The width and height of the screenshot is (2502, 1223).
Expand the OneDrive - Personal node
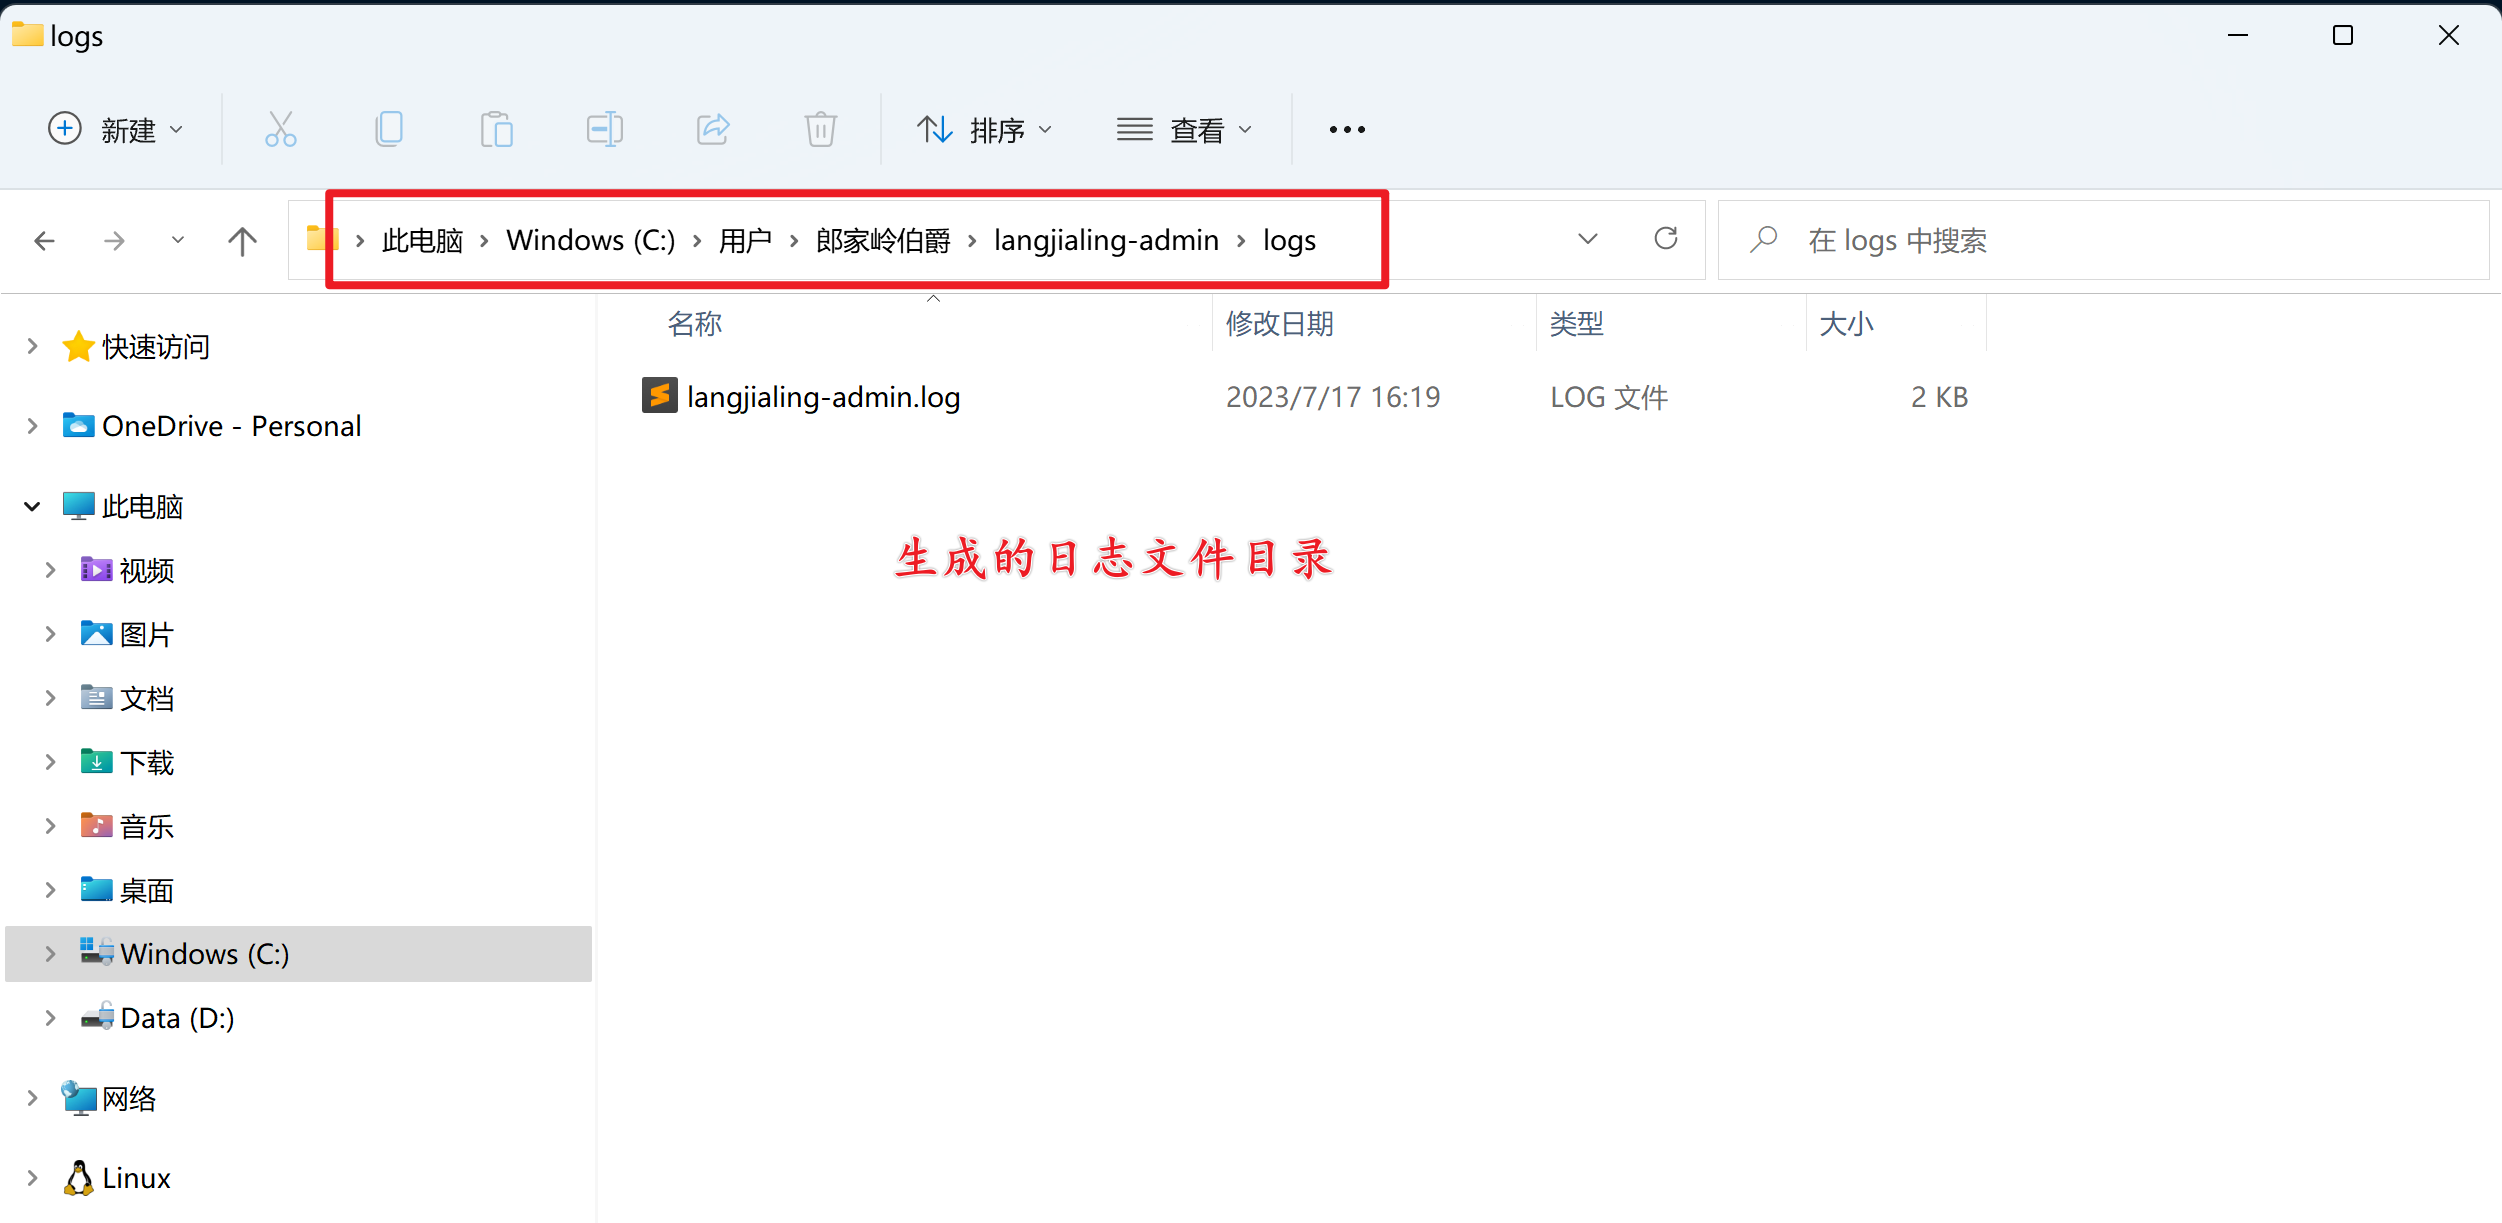point(32,426)
